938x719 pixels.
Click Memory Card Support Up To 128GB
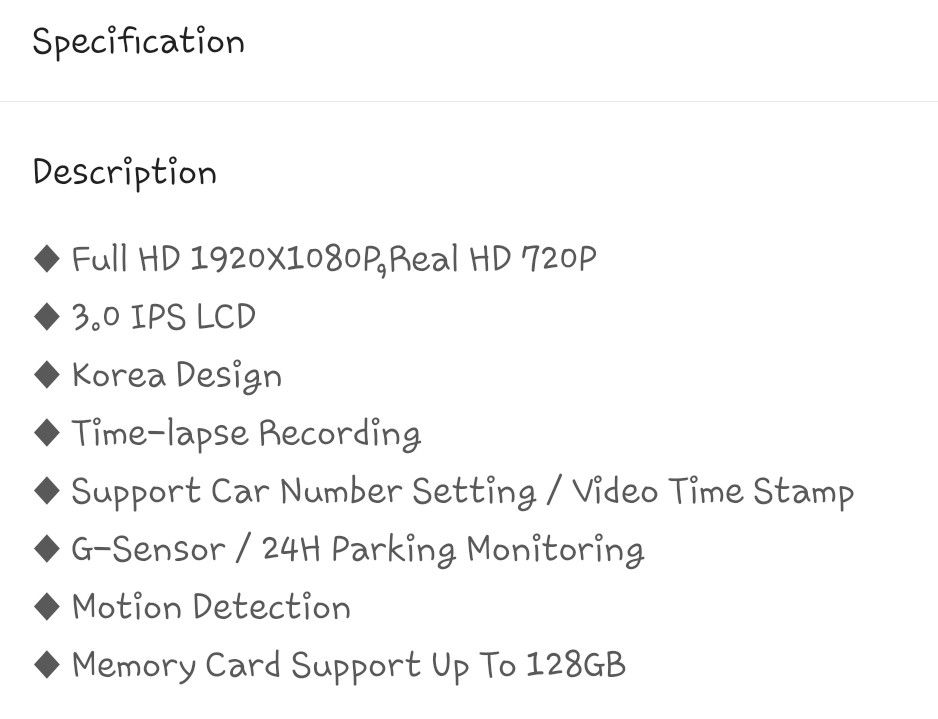349,666
